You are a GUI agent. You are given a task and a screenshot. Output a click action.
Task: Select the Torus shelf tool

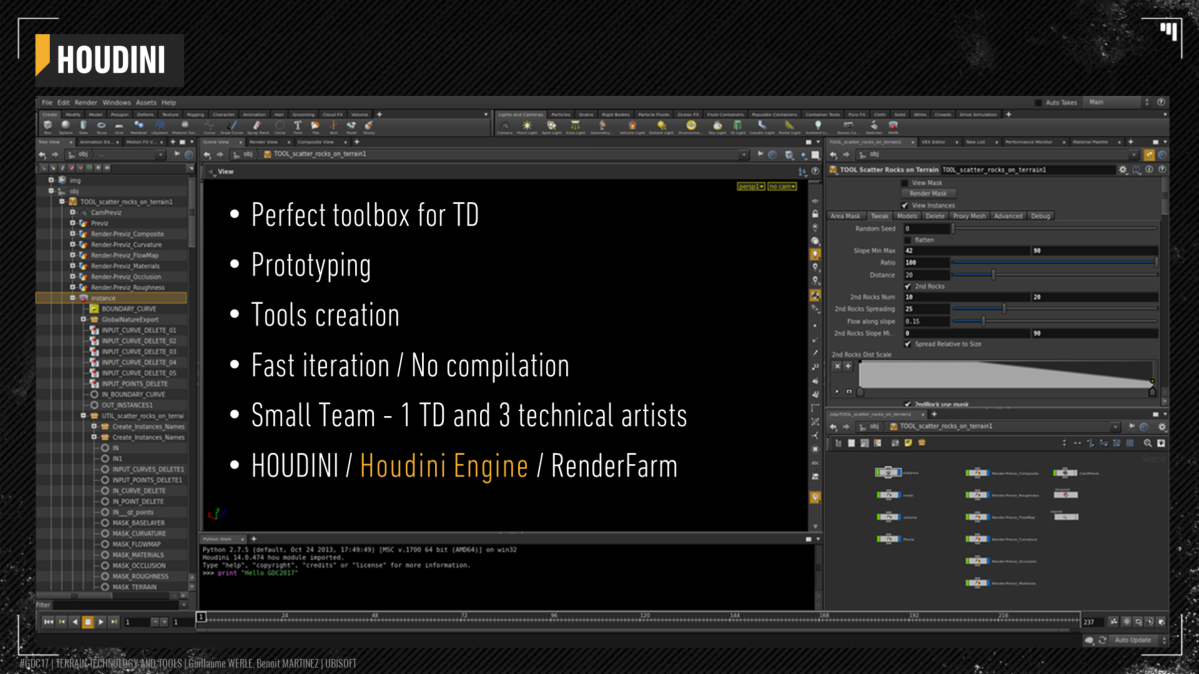click(x=101, y=127)
